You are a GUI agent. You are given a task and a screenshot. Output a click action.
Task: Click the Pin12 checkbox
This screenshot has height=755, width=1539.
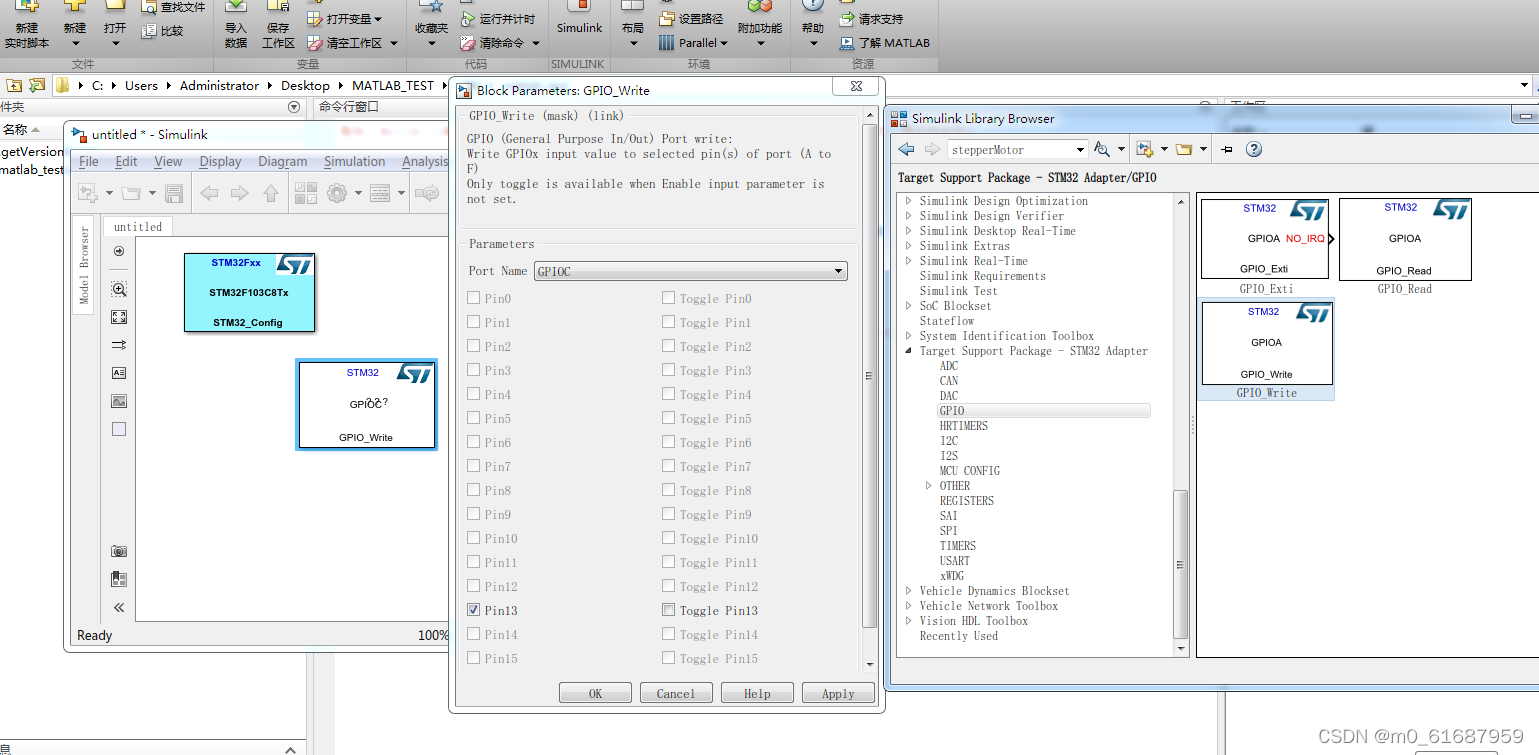pyautogui.click(x=474, y=586)
